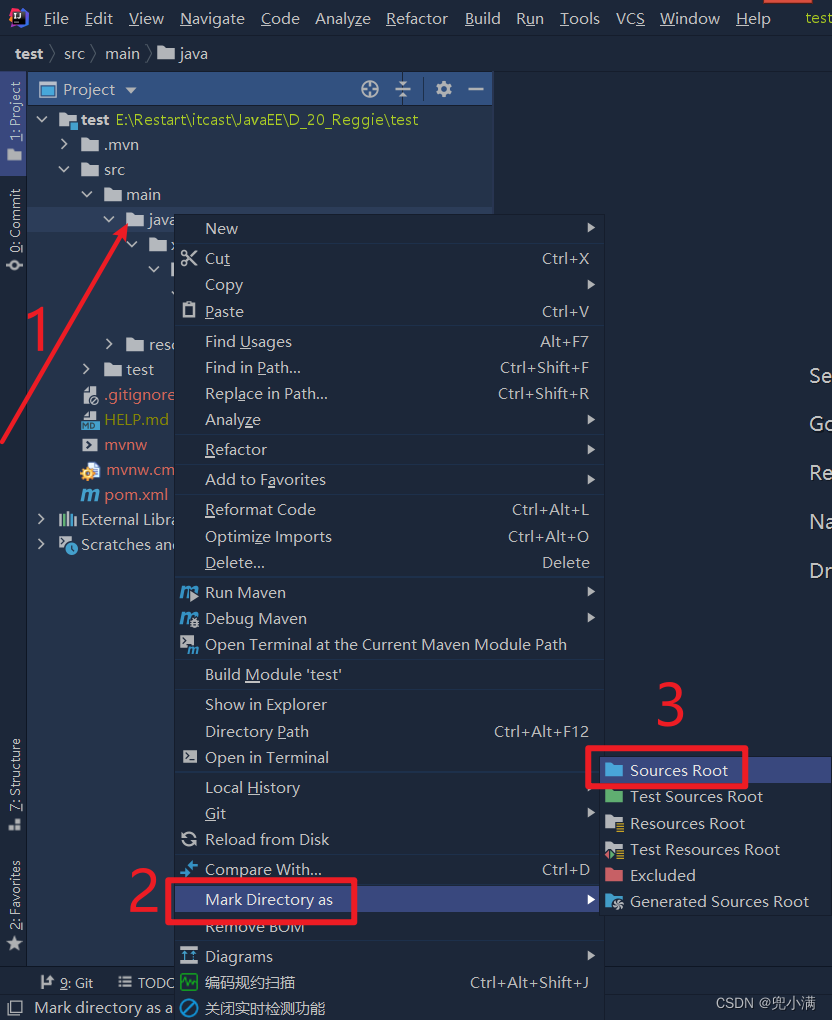
Task: Open the VCS menu
Action: click(630, 19)
